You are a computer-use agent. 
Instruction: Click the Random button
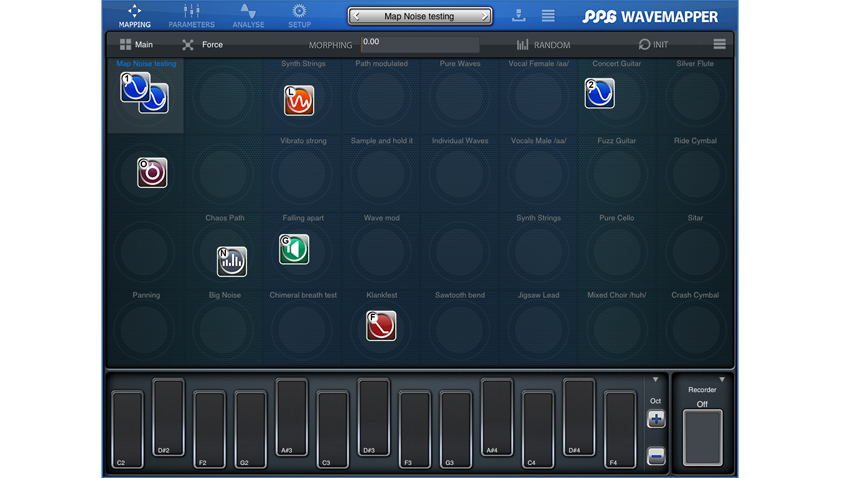(543, 44)
